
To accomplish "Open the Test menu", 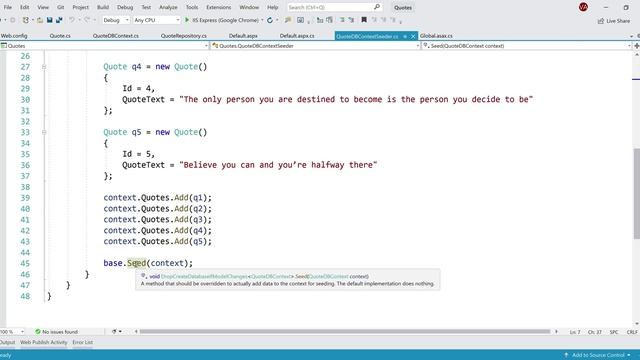I will pyautogui.click(x=146, y=7).
